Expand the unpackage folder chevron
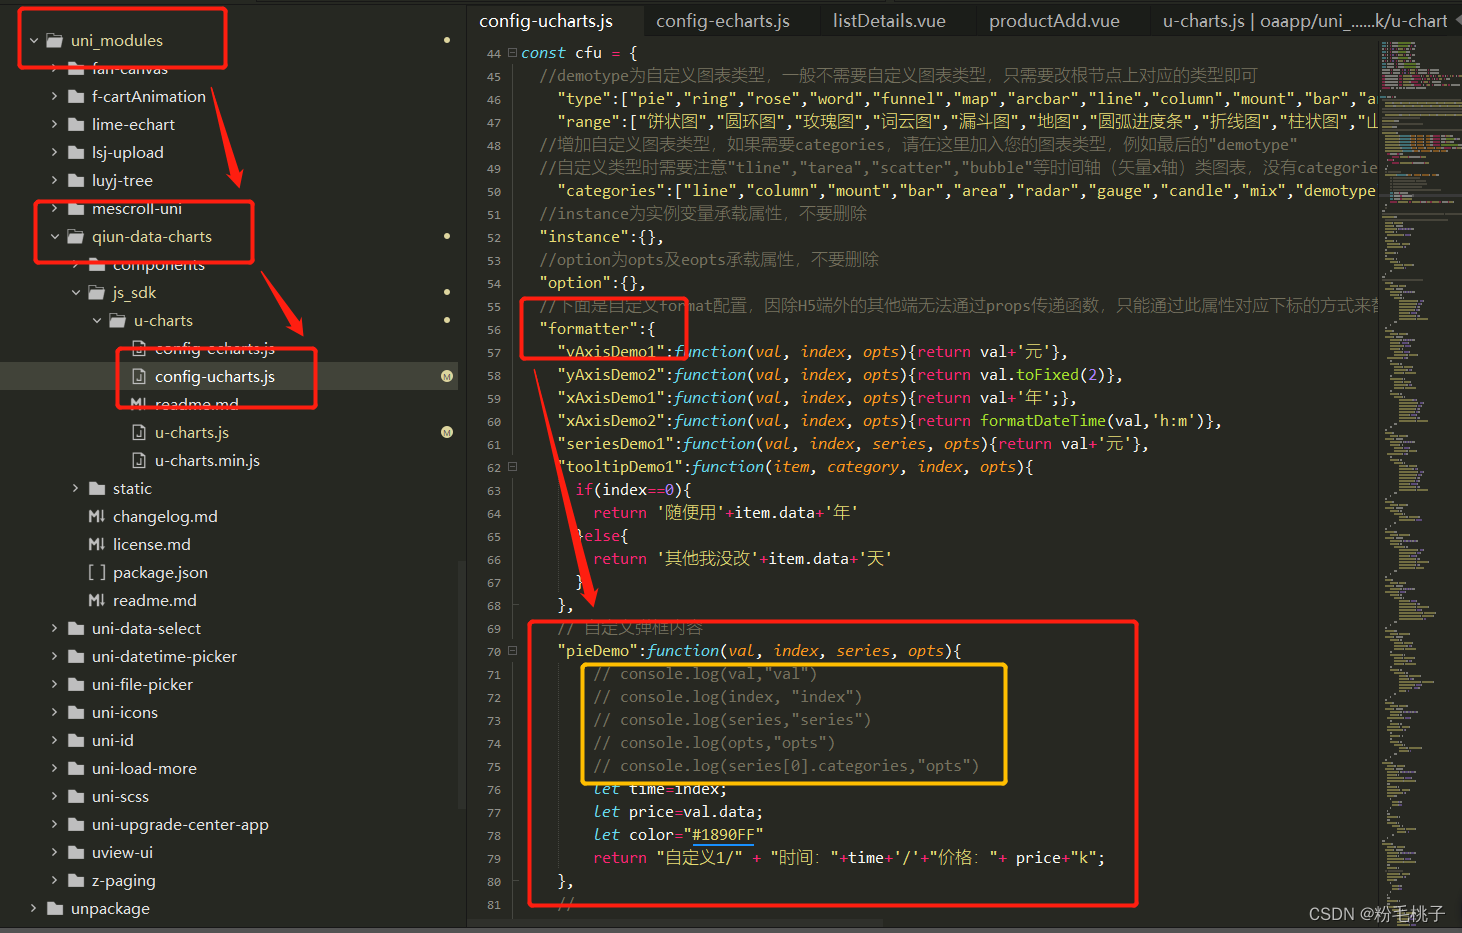This screenshot has height=933, width=1462. click(x=34, y=909)
